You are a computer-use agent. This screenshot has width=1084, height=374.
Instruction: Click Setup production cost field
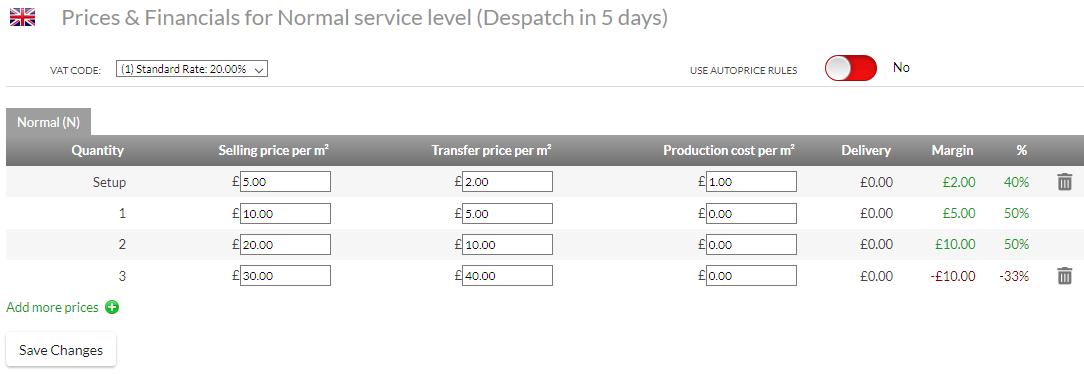751,182
